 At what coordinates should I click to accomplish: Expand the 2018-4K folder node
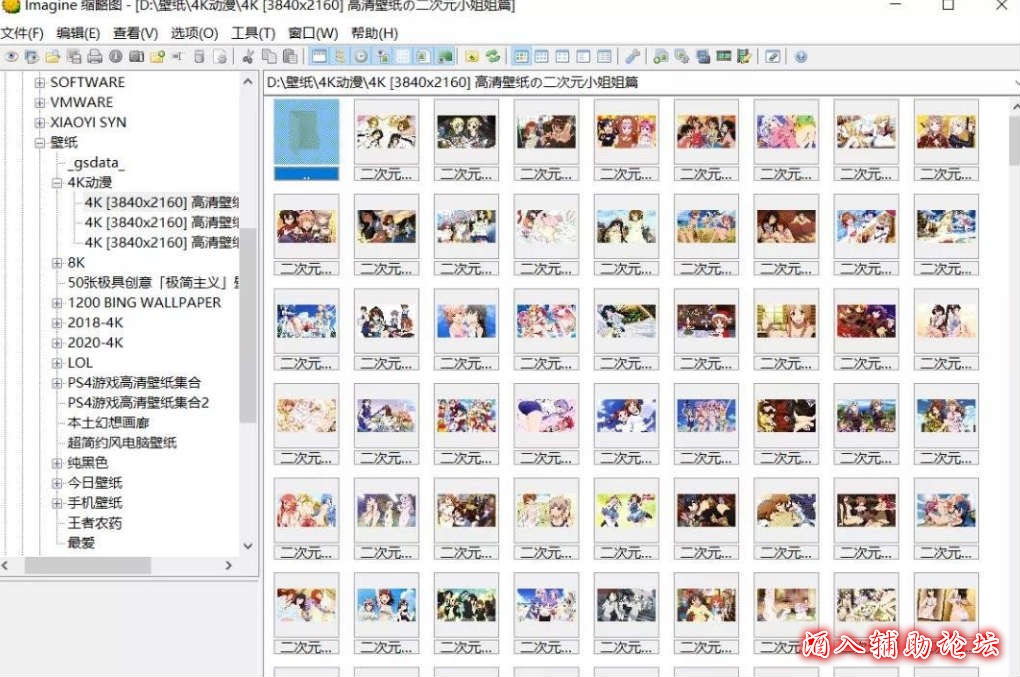pyautogui.click(x=57, y=323)
